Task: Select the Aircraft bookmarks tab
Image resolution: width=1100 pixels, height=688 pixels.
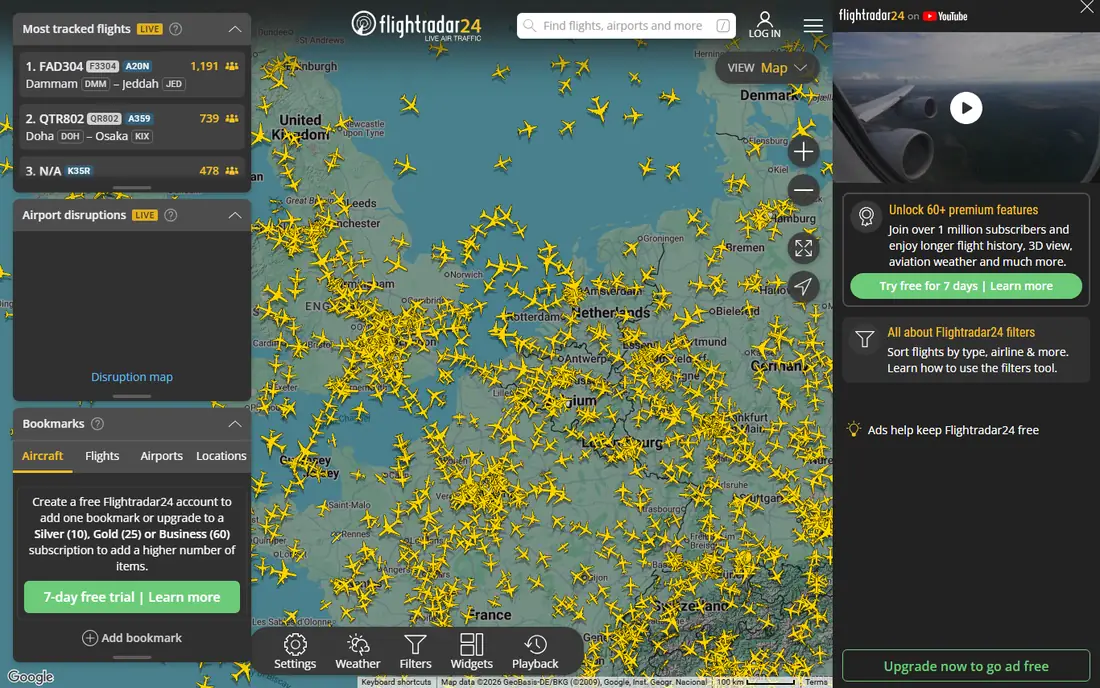Action: 42,456
